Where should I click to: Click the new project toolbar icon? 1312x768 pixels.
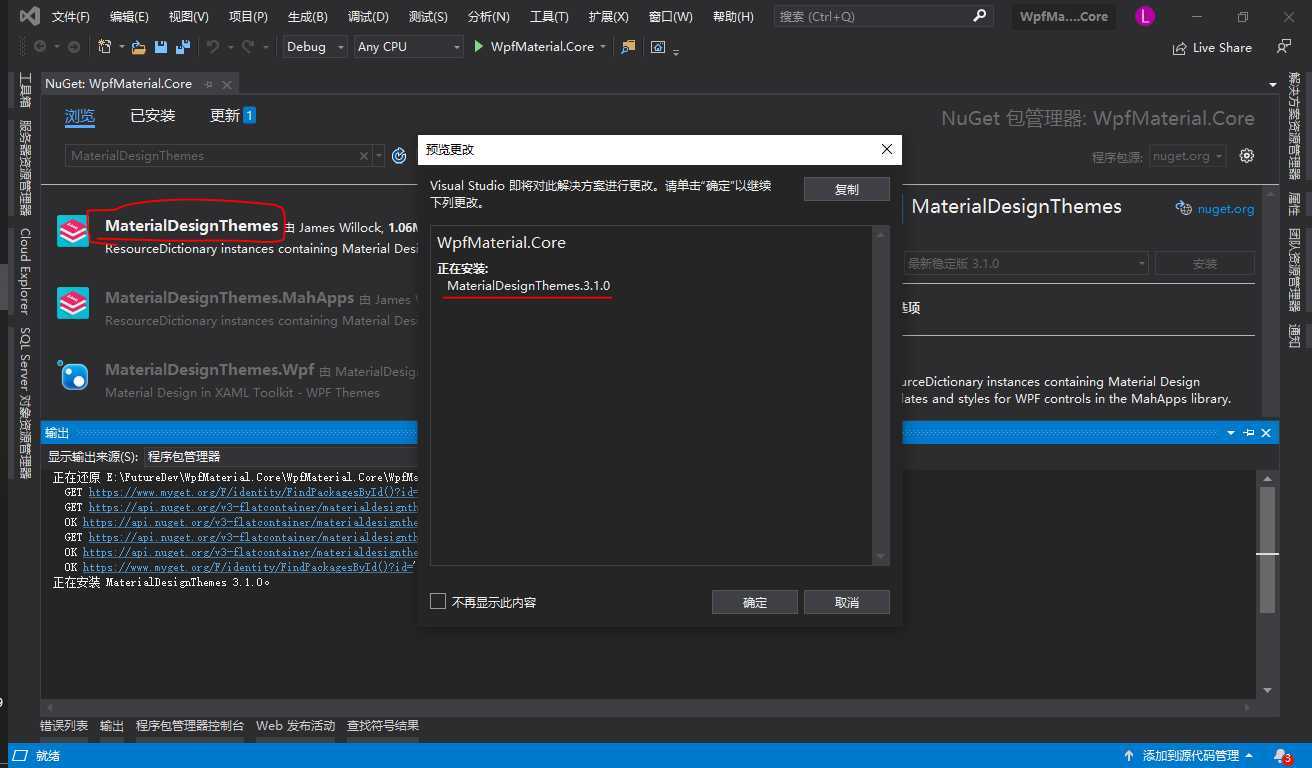105,47
